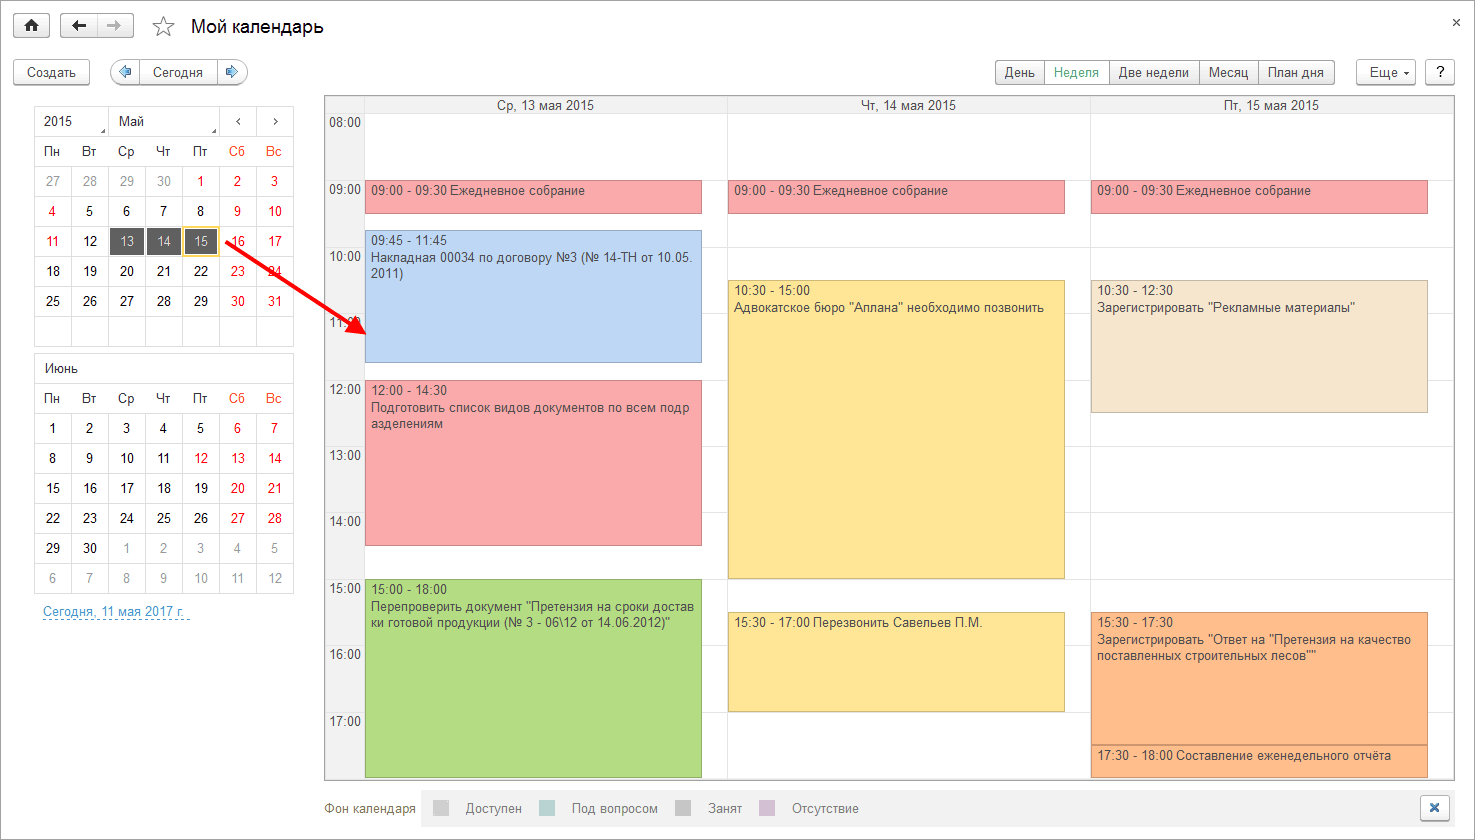
Task: Select June 12 in mini calendar
Action: pos(201,458)
